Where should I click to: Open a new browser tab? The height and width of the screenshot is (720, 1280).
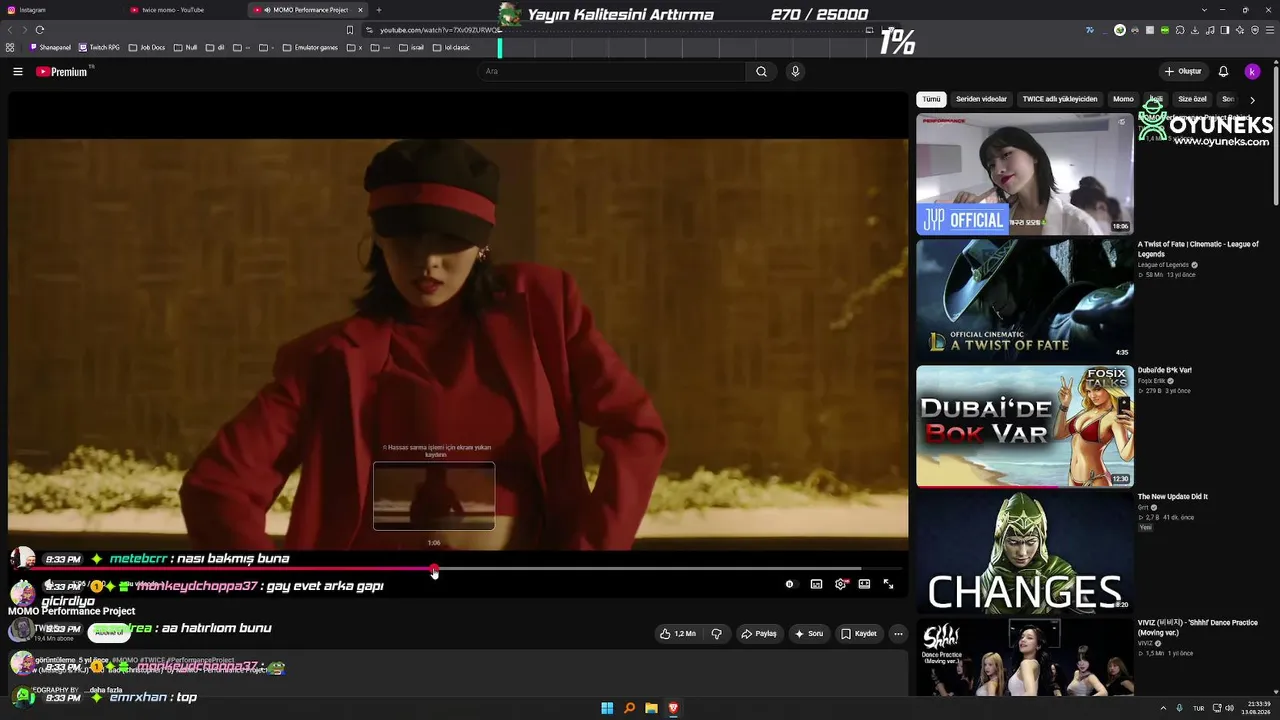378,10
